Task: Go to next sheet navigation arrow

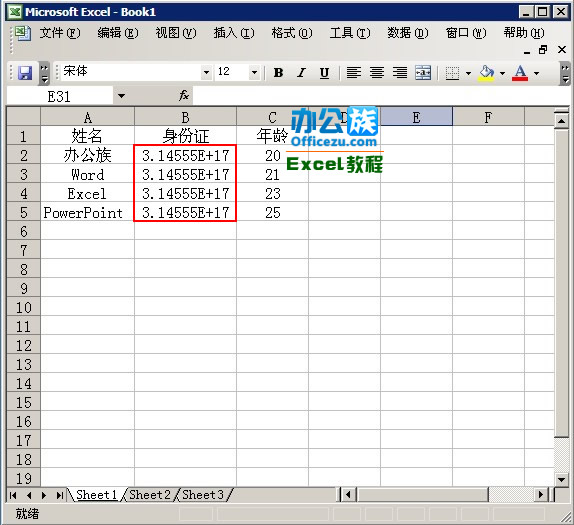Action: (x=44, y=495)
